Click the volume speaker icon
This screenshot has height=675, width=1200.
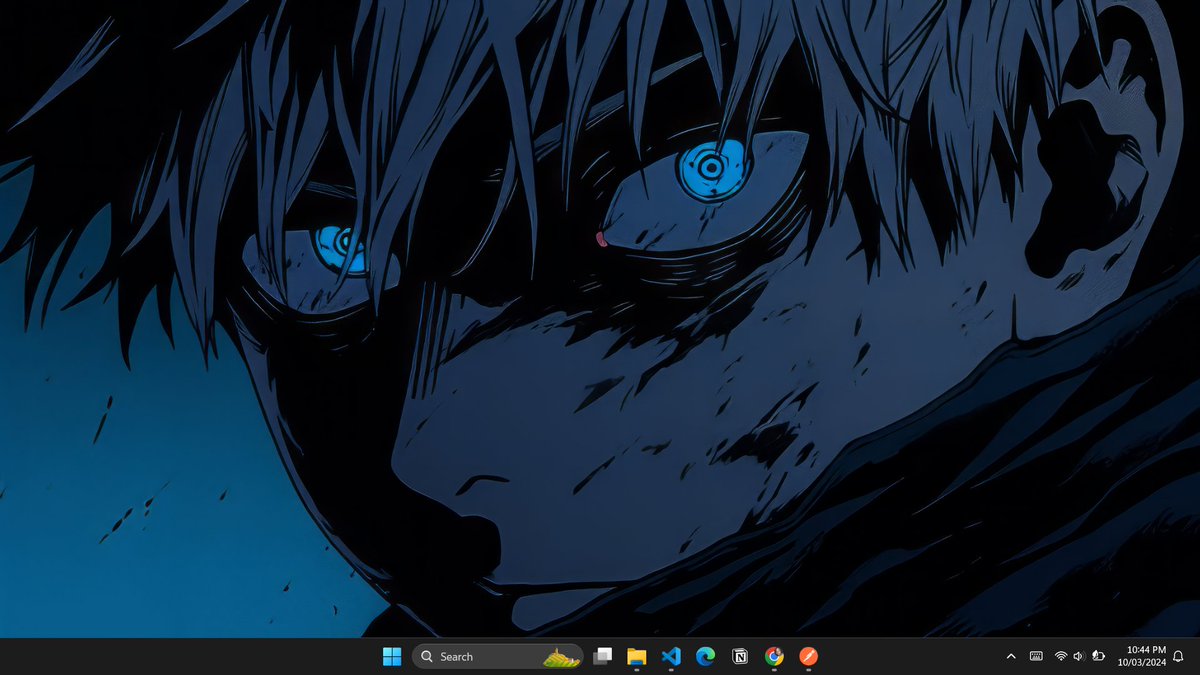click(1078, 657)
